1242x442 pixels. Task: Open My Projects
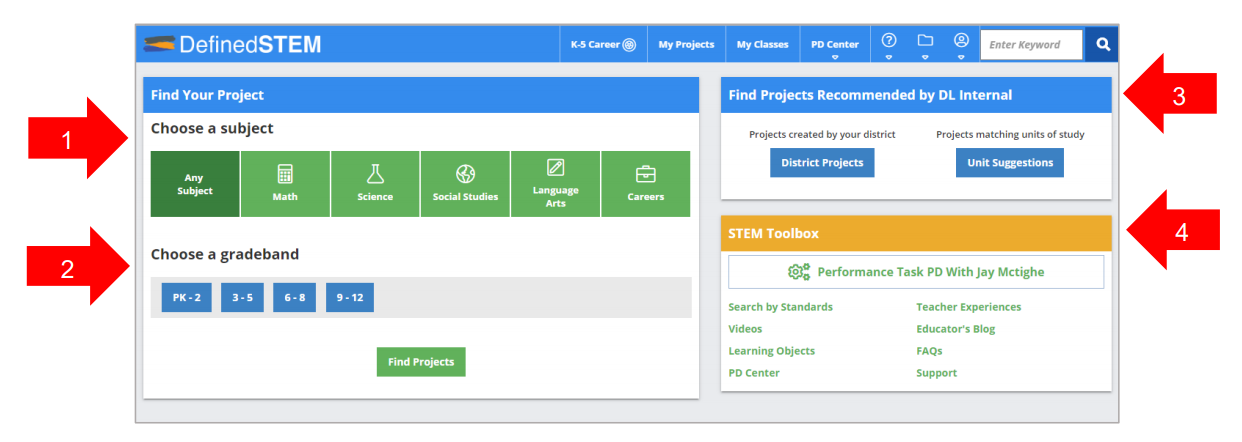686,44
